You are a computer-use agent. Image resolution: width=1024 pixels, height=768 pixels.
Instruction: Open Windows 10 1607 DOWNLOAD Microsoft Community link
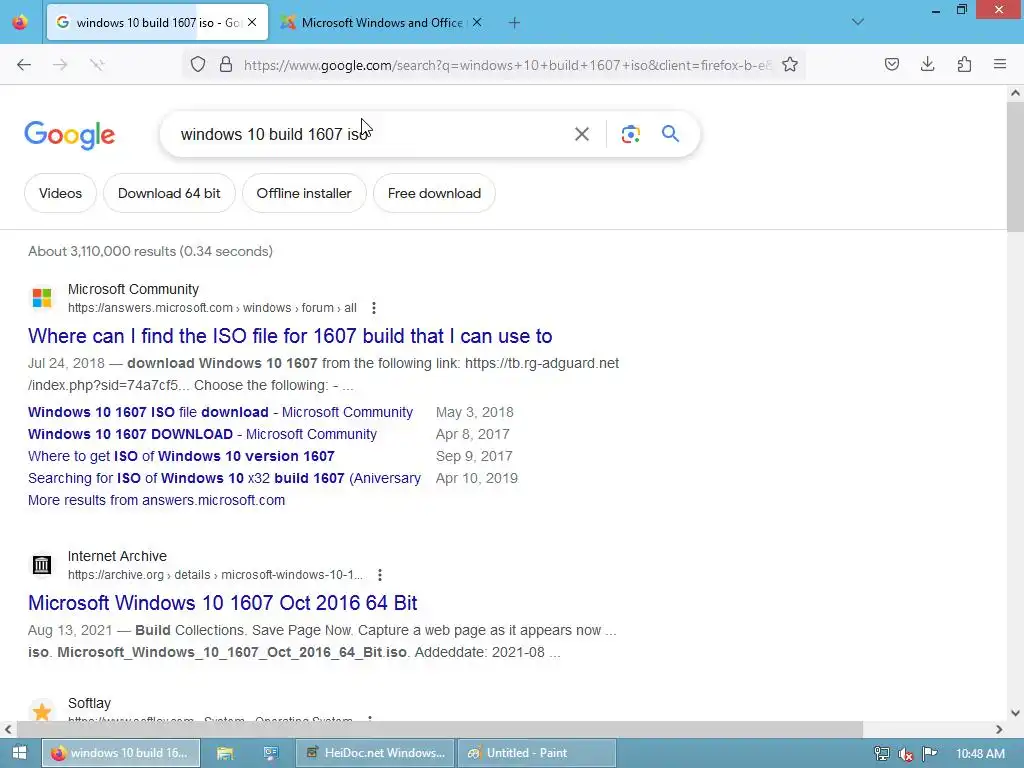pyautogui.click(x=202, y=434)
